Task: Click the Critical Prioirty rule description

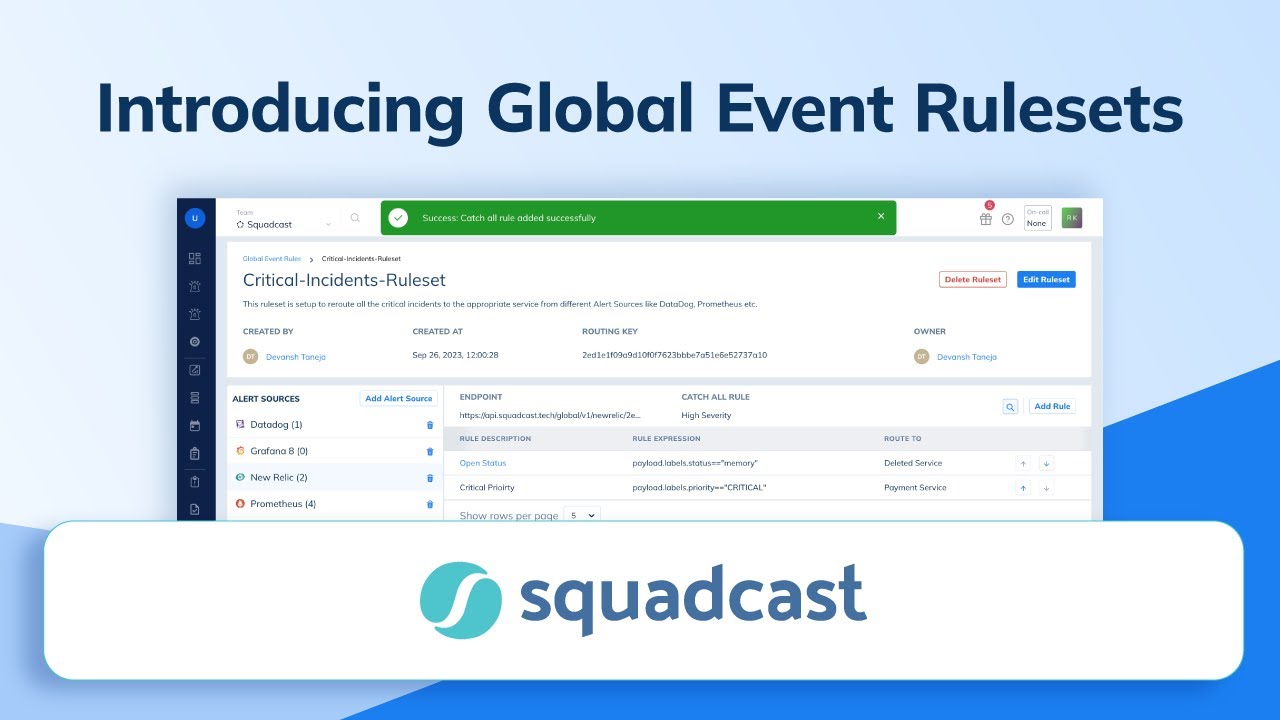Action: point(487,488)
